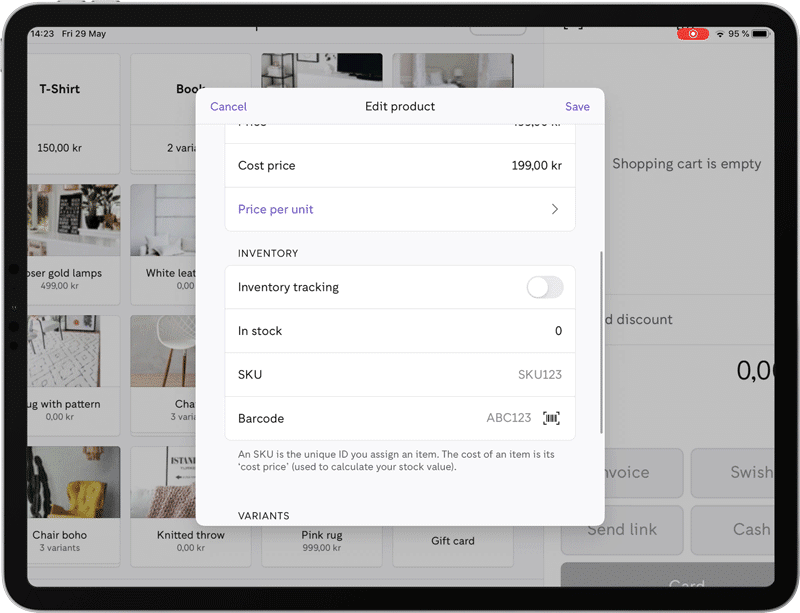Edit the In stock quantity field
This screenshot has height=613, width=800.
point(400,331)
